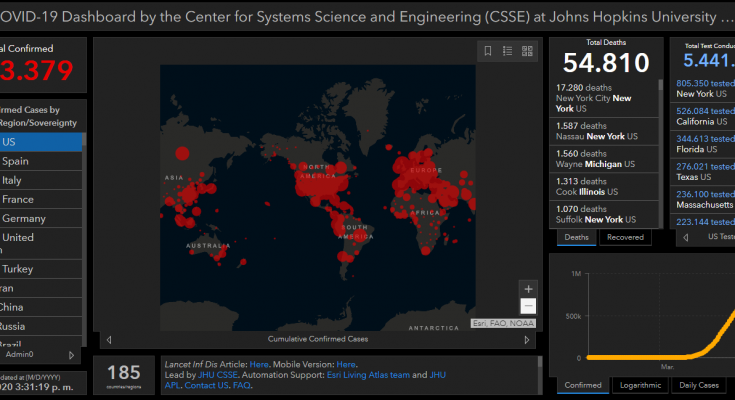Image resolution: width=735 pixels, height=400 pixels.
Task: Select the 17.280 deaths New York City entry
Action: (x=604, y=98)
